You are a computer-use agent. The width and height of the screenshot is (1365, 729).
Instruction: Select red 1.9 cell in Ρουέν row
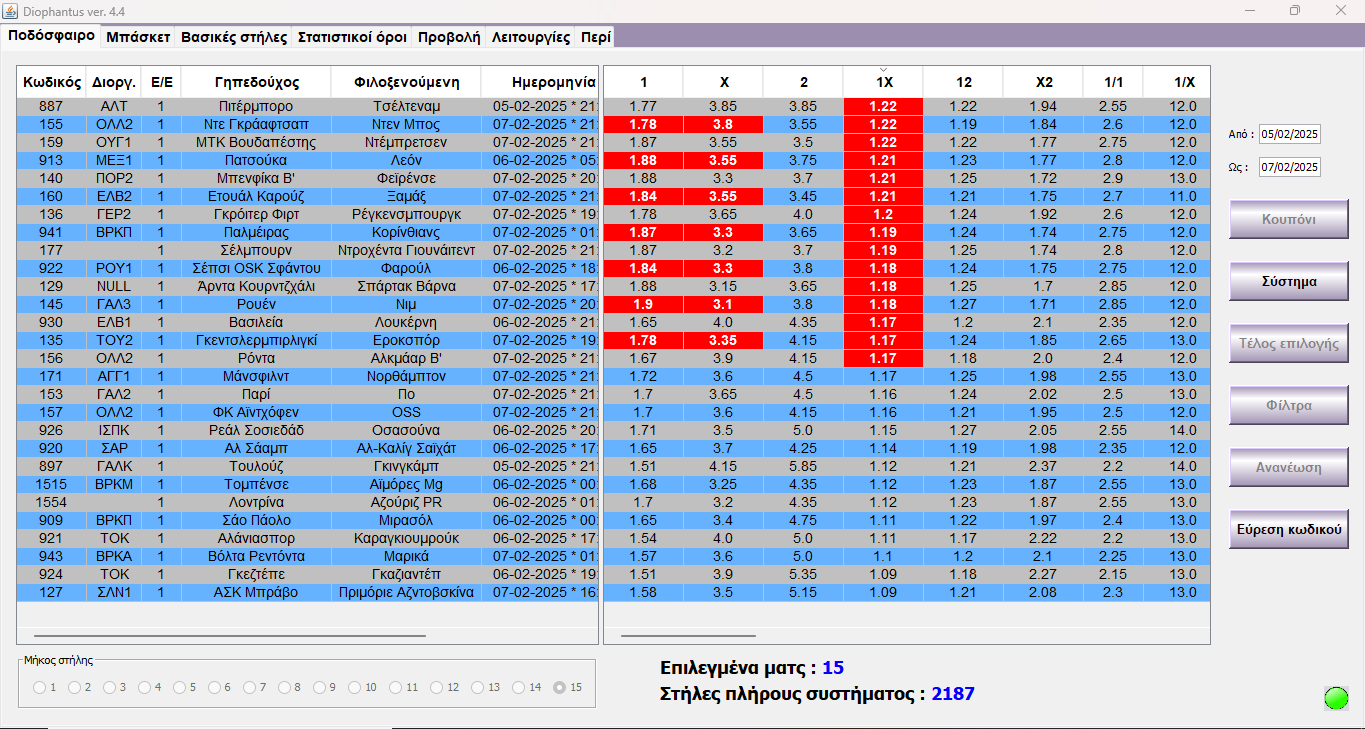643,304
